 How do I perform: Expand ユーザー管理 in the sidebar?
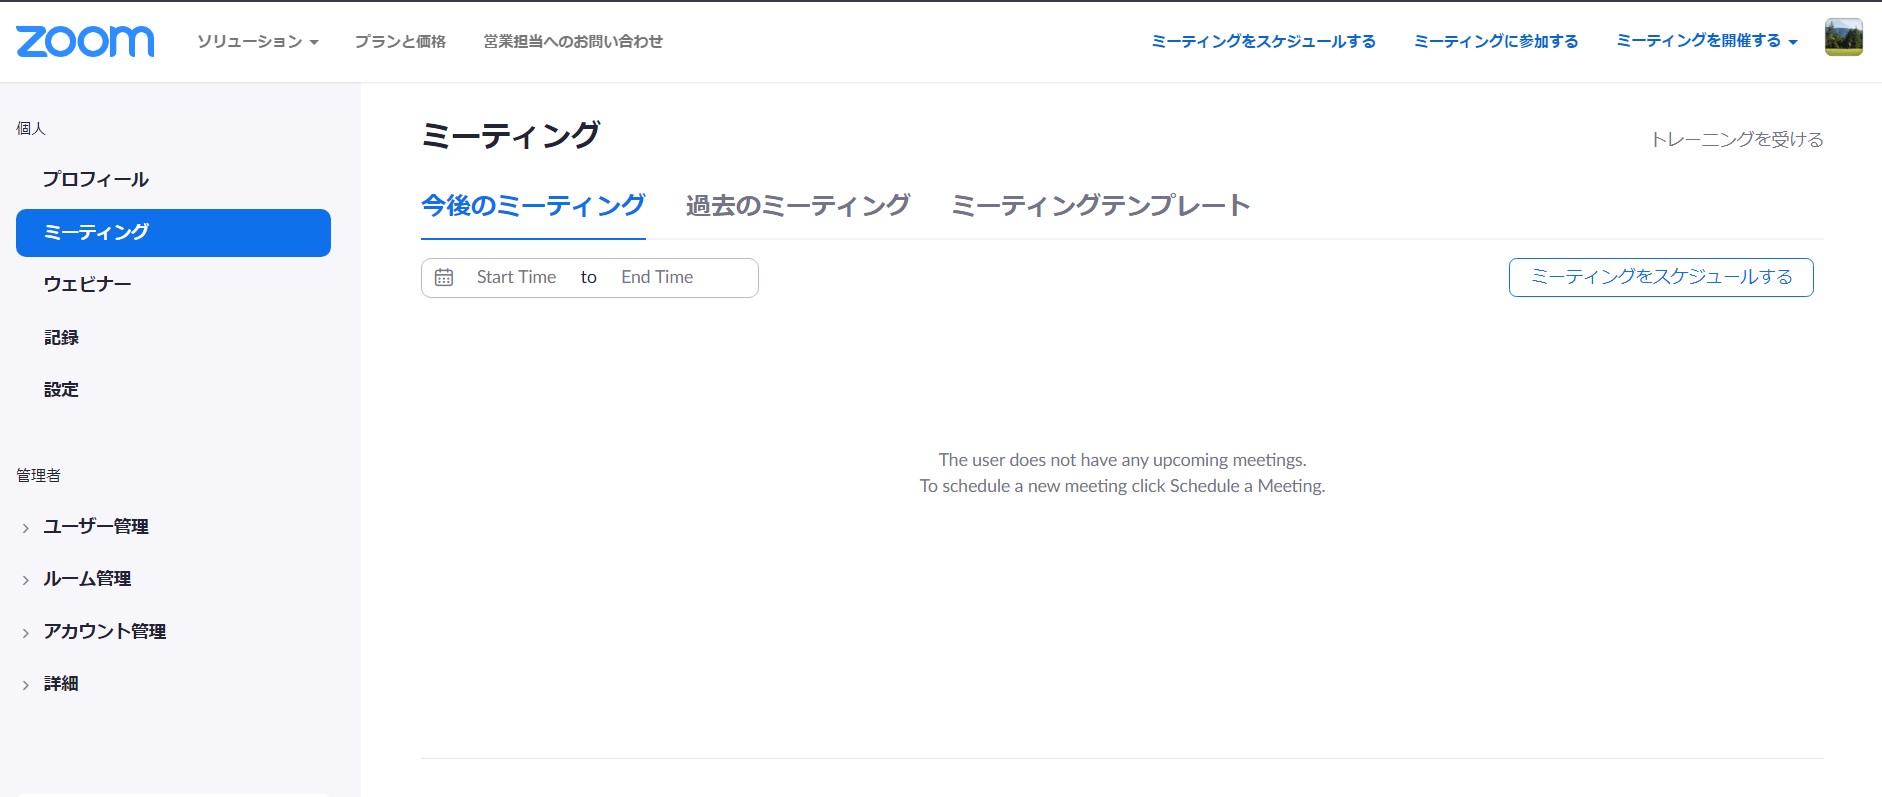(95, 527)
